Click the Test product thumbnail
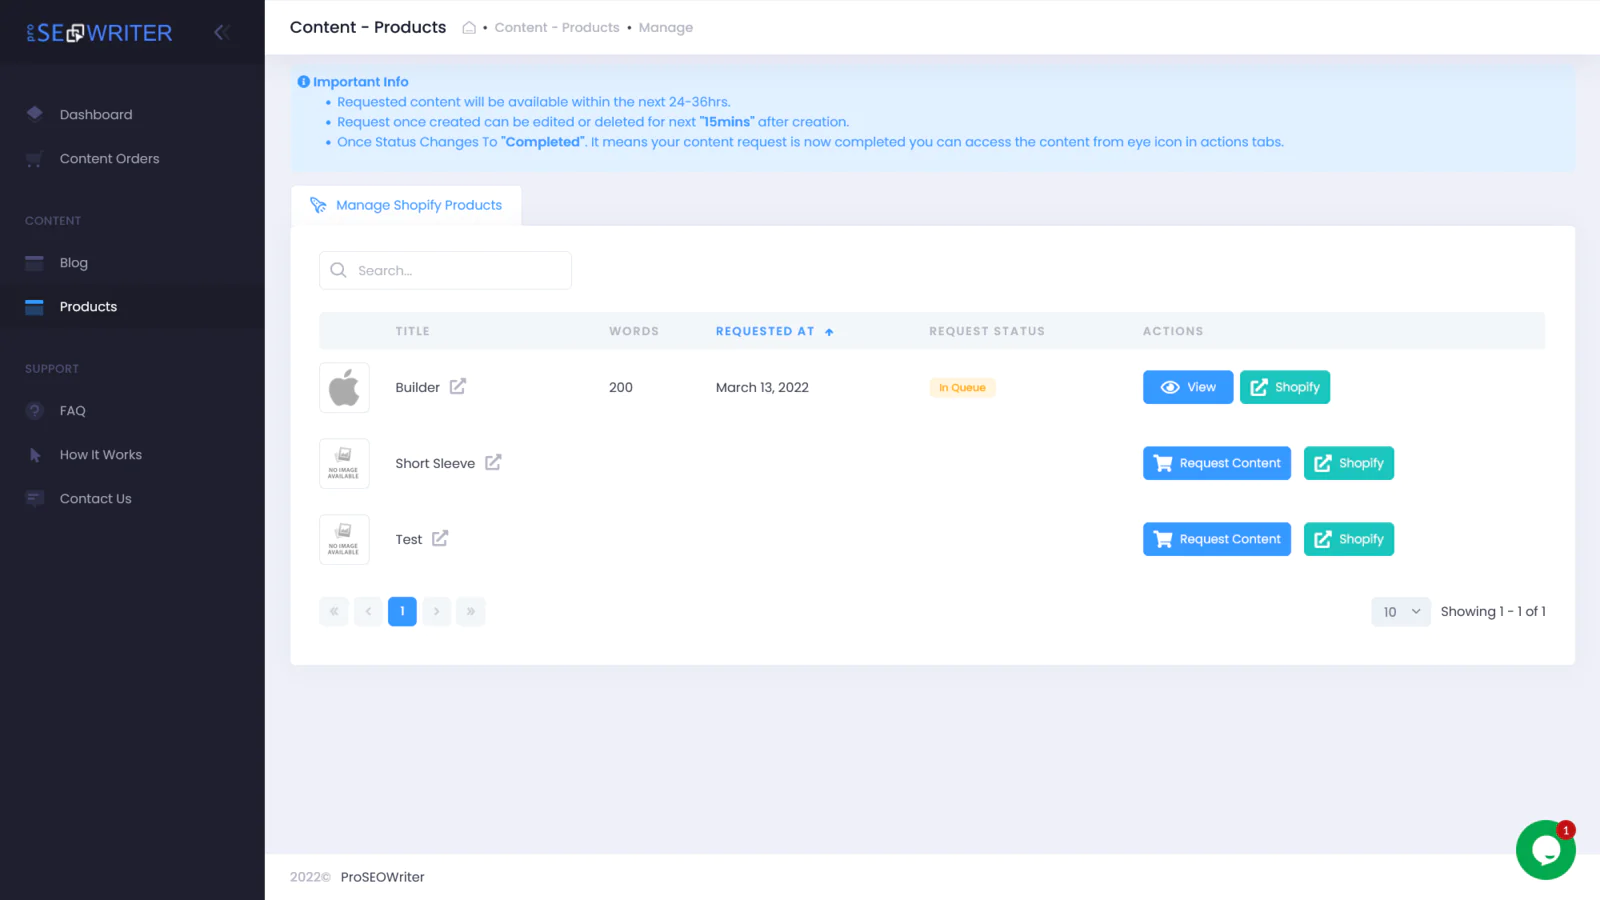This screenshot has width=1600, height=900. [344, 539]
